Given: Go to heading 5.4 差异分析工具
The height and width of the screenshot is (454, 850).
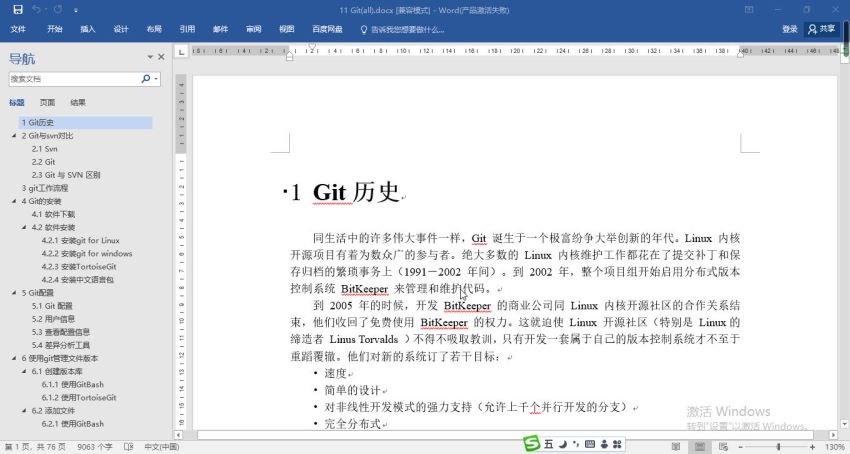Looking at the screenshot, I should (61, 345).
